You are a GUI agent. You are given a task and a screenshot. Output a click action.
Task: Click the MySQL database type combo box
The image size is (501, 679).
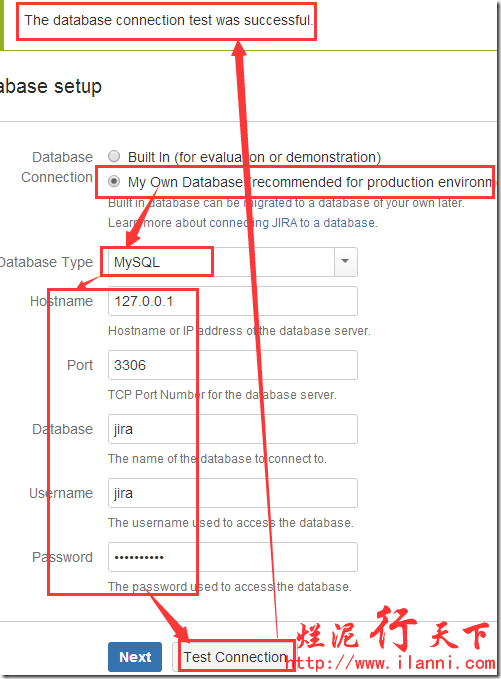233,262
